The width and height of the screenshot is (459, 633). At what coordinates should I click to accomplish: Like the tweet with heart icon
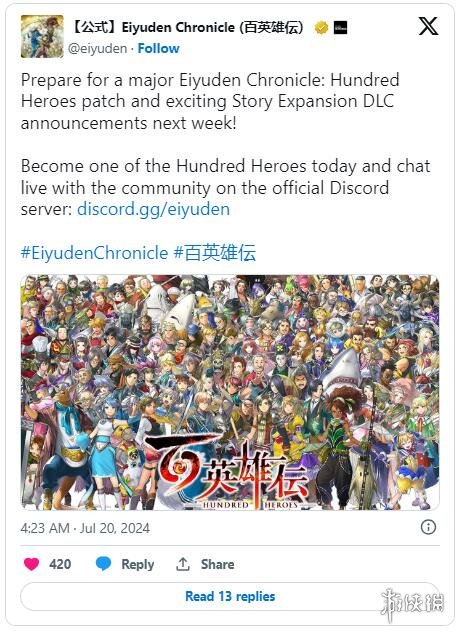click(31, 564)
